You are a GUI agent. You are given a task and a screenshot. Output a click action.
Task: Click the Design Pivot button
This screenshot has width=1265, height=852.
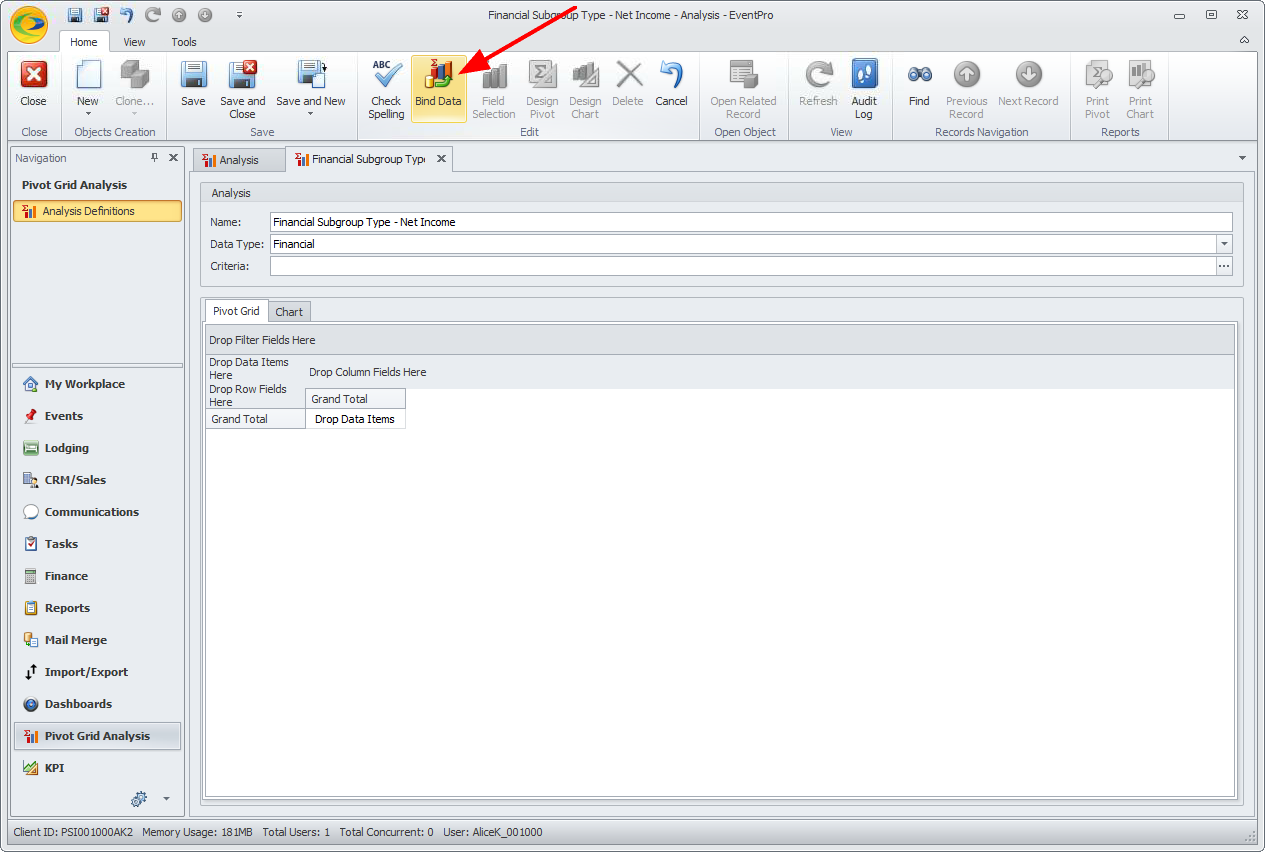[542, 88]
